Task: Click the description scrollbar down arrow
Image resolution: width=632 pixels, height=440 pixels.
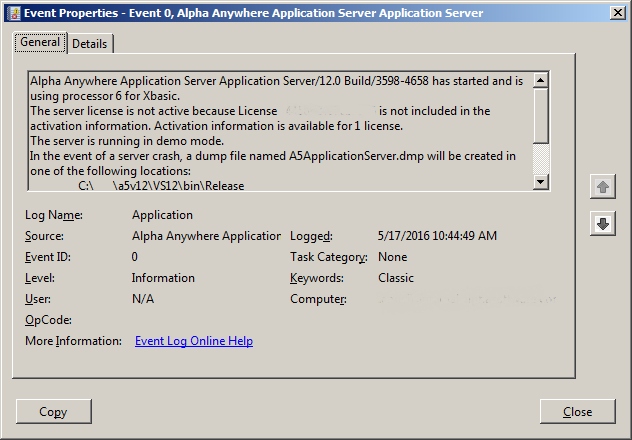Action: (x=541, y=182)
